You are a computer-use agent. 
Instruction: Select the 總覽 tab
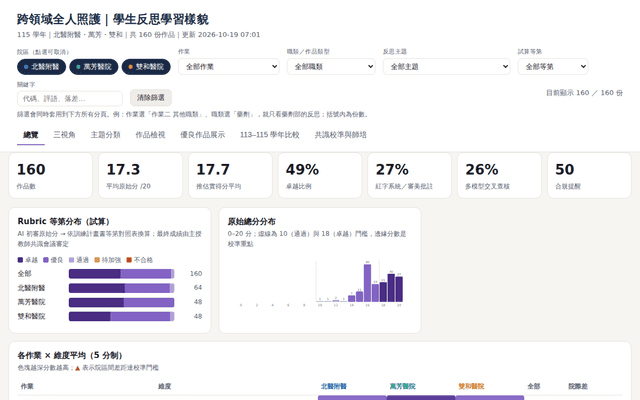[x=31, y=135]
